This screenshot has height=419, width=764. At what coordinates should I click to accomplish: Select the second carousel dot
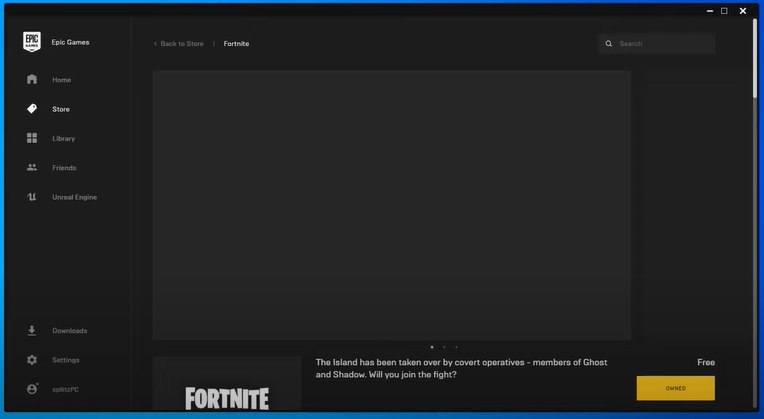pyautogui.click(x=444, y=347)
